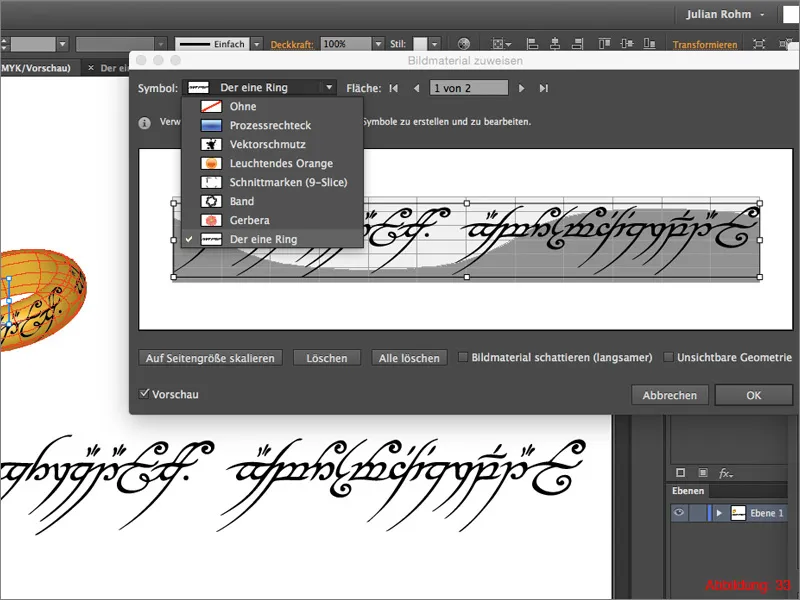This screenshot has width=800, height=600.
Task: Go to next surface arrow
Action: tap(521, 88)
